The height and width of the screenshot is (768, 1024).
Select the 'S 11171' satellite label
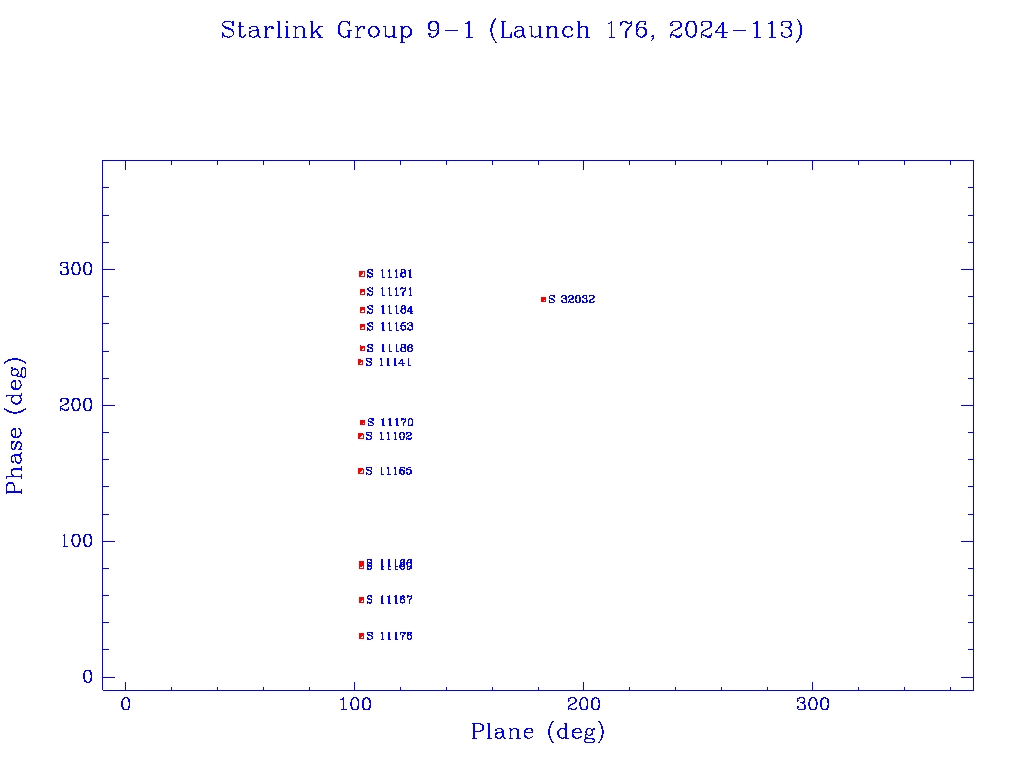click(389, 292)
